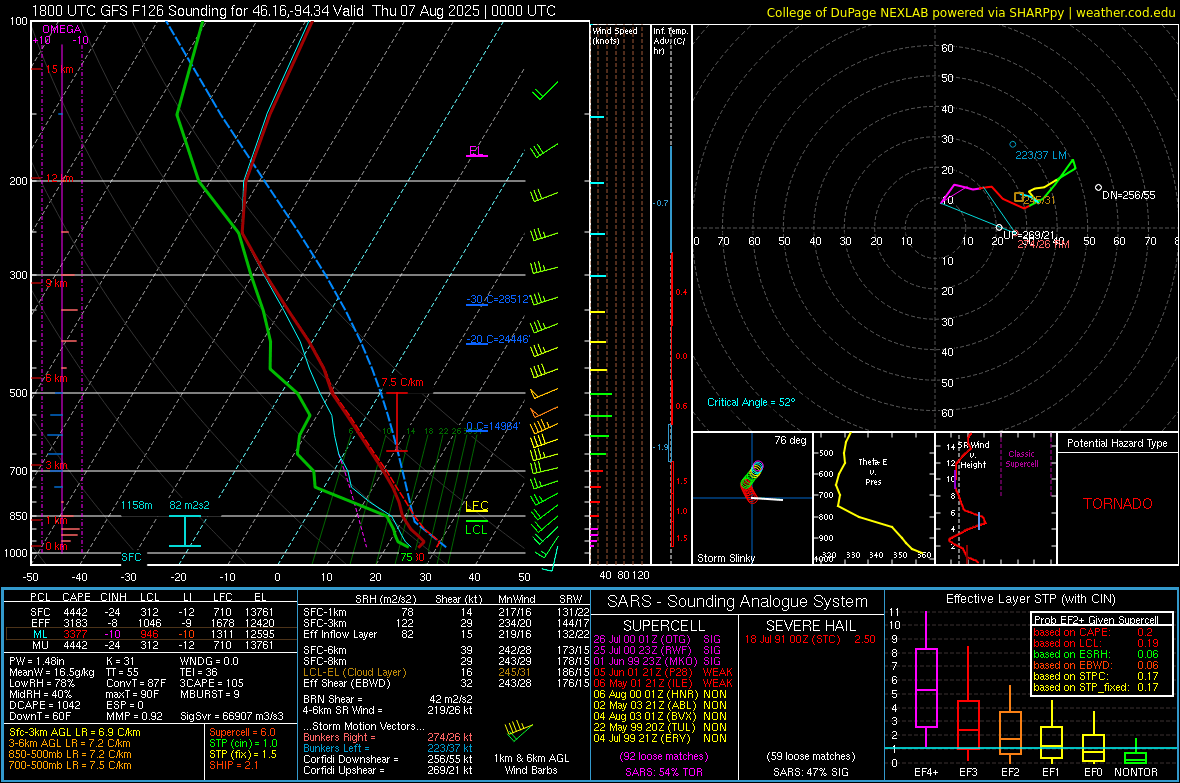The height and width of the screenshot is (783, 1180).
Task: Click the 76 deg label in Storm Slinky
Action: click(790, 440)
